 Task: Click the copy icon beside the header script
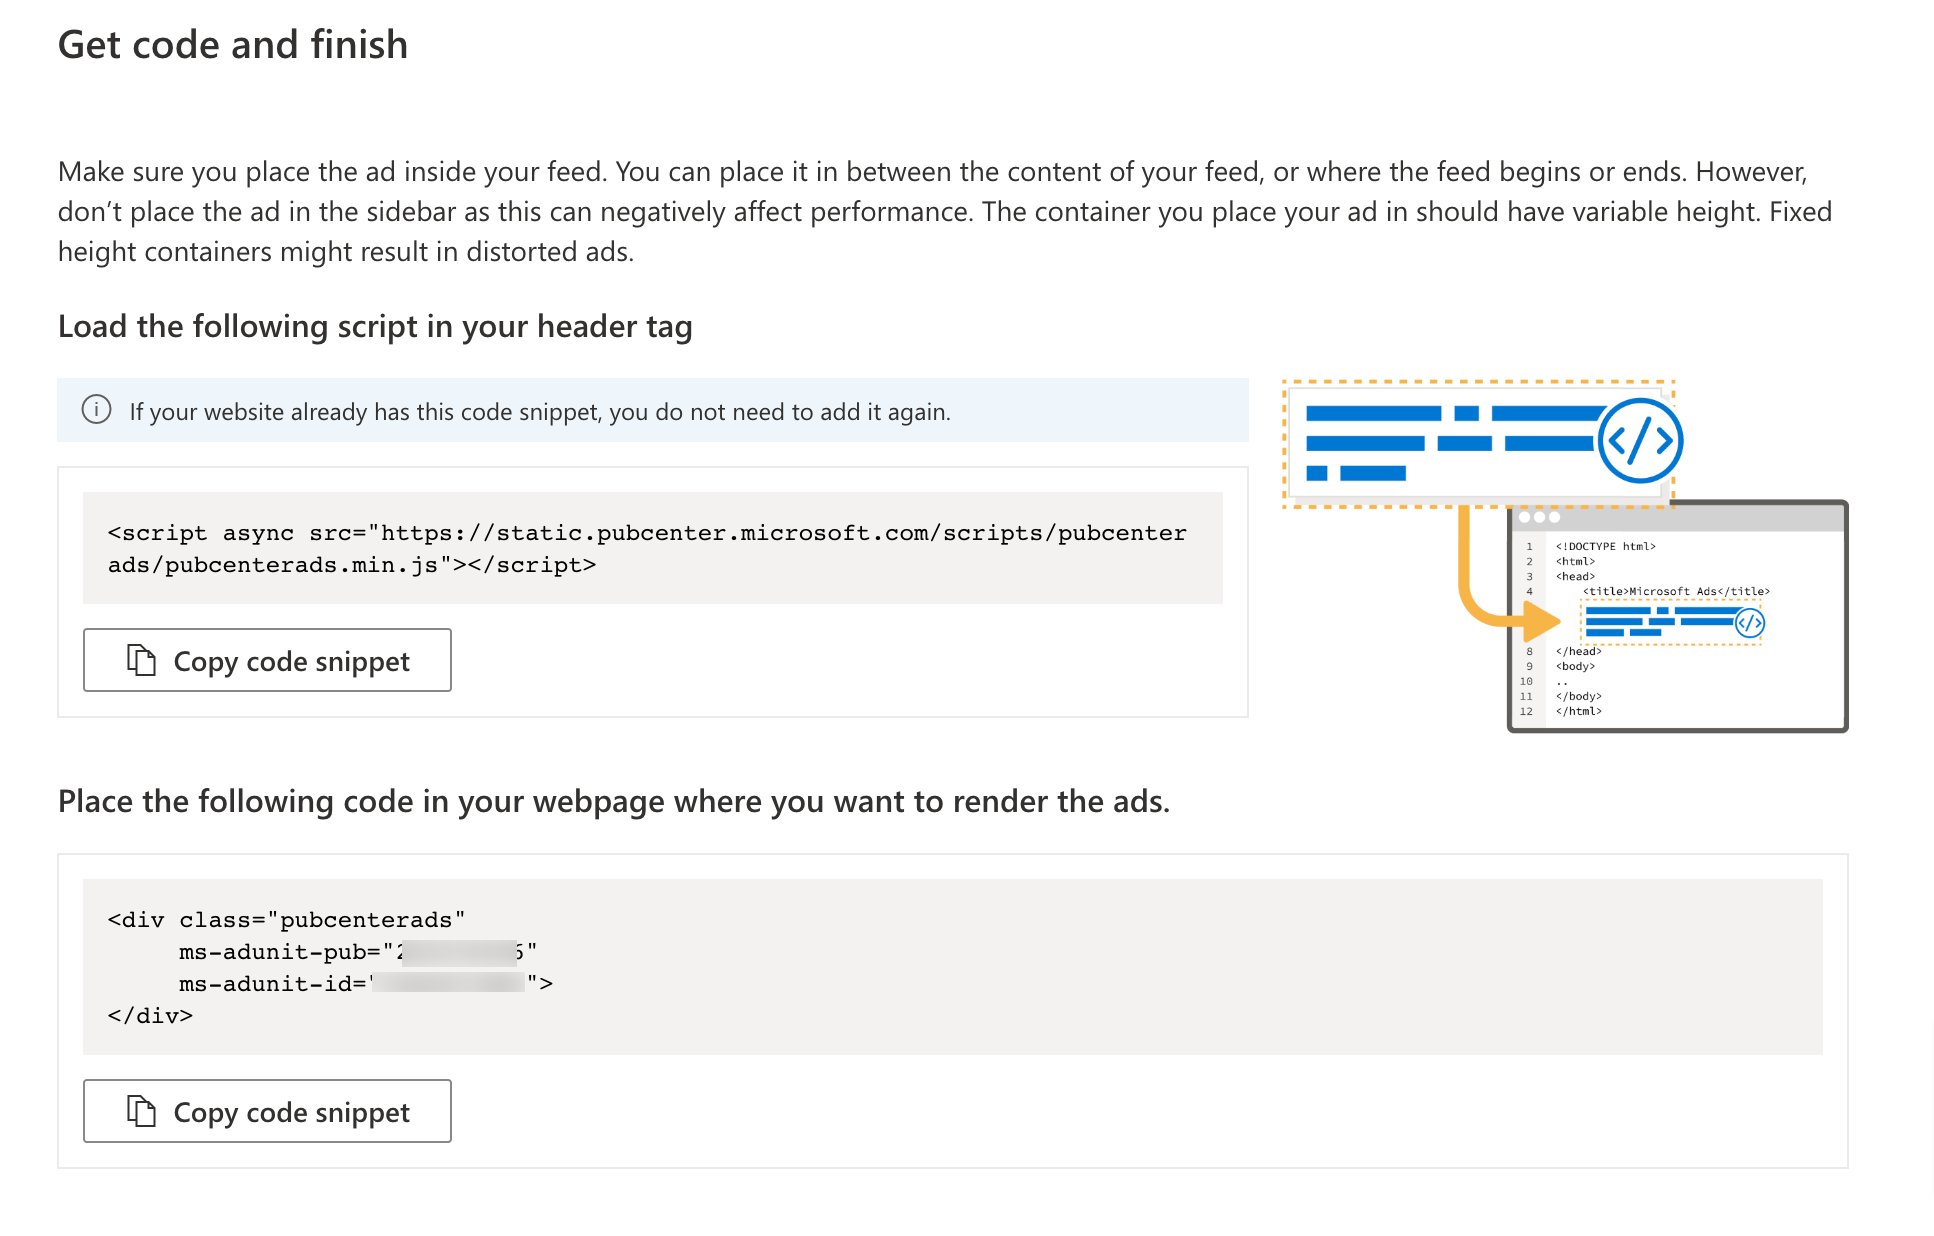(x=141, y=660)
